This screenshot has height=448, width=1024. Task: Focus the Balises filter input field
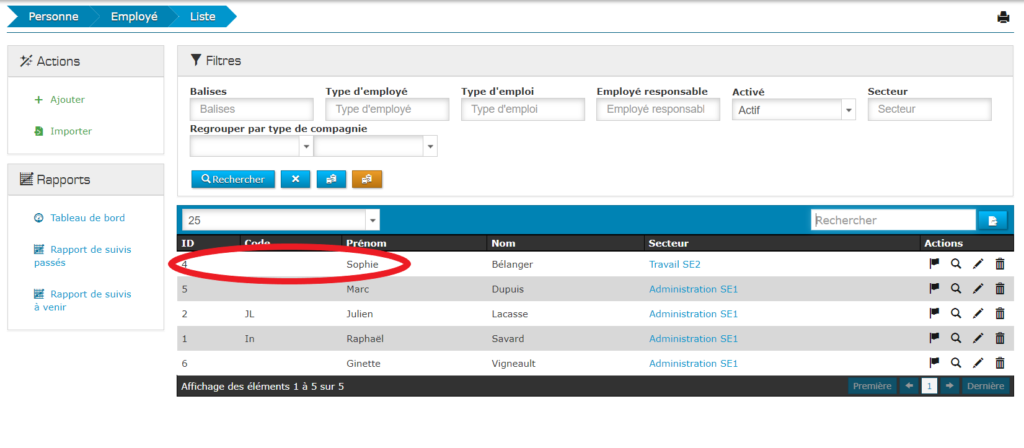[x=251, y=110]
